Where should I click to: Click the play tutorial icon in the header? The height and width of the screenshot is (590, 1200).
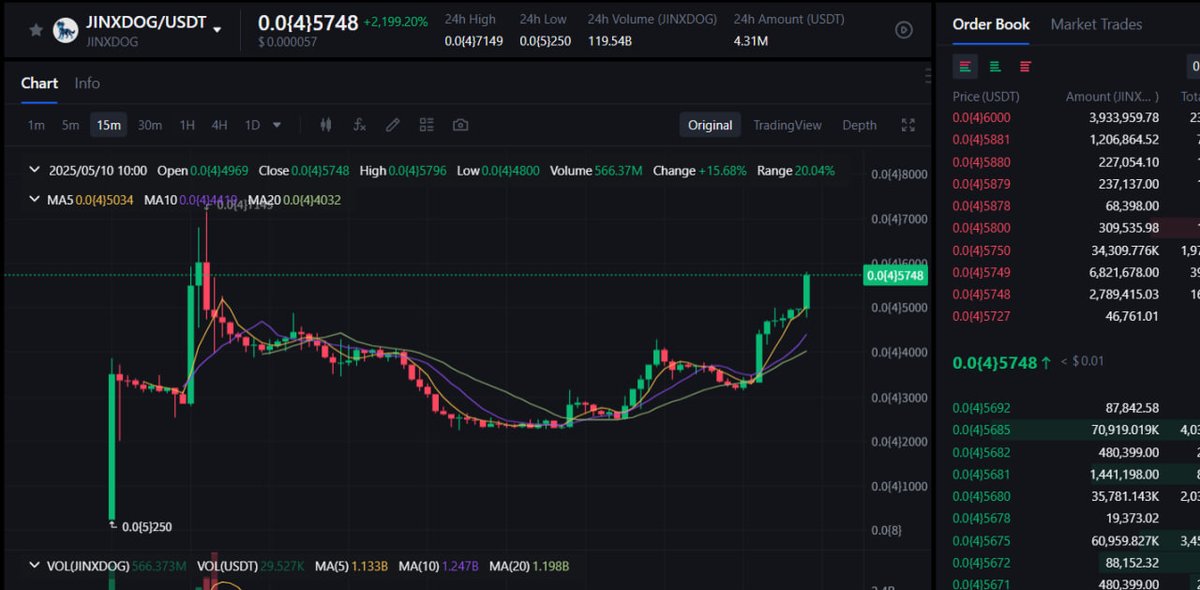coord(904,30)
